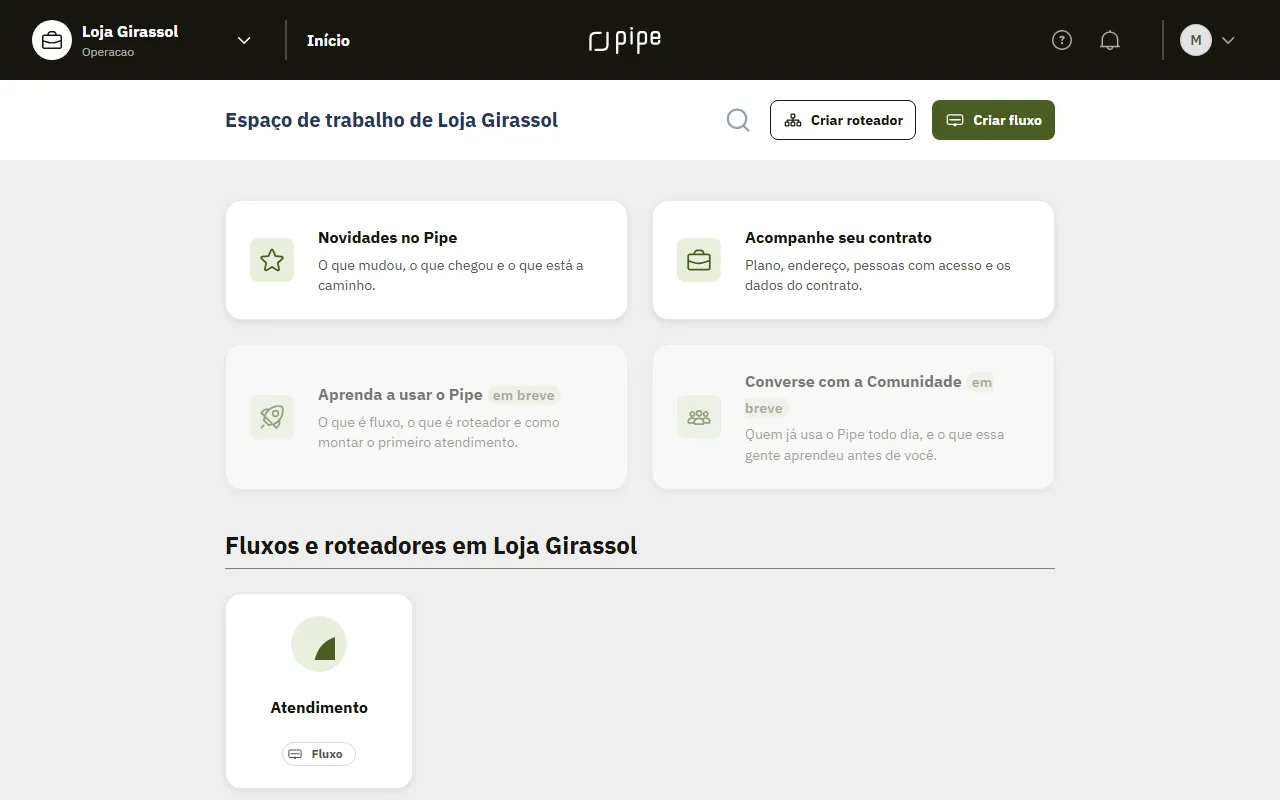Click the Fluxos e roteadores section heading

tap(431, 545)
